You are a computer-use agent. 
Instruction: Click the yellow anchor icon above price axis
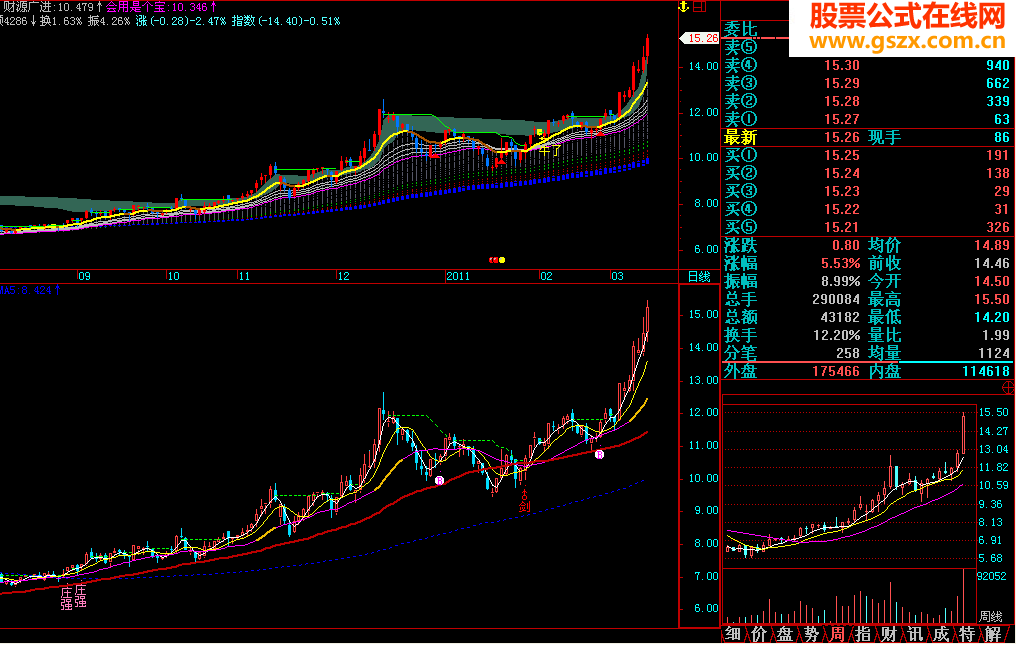683,7
